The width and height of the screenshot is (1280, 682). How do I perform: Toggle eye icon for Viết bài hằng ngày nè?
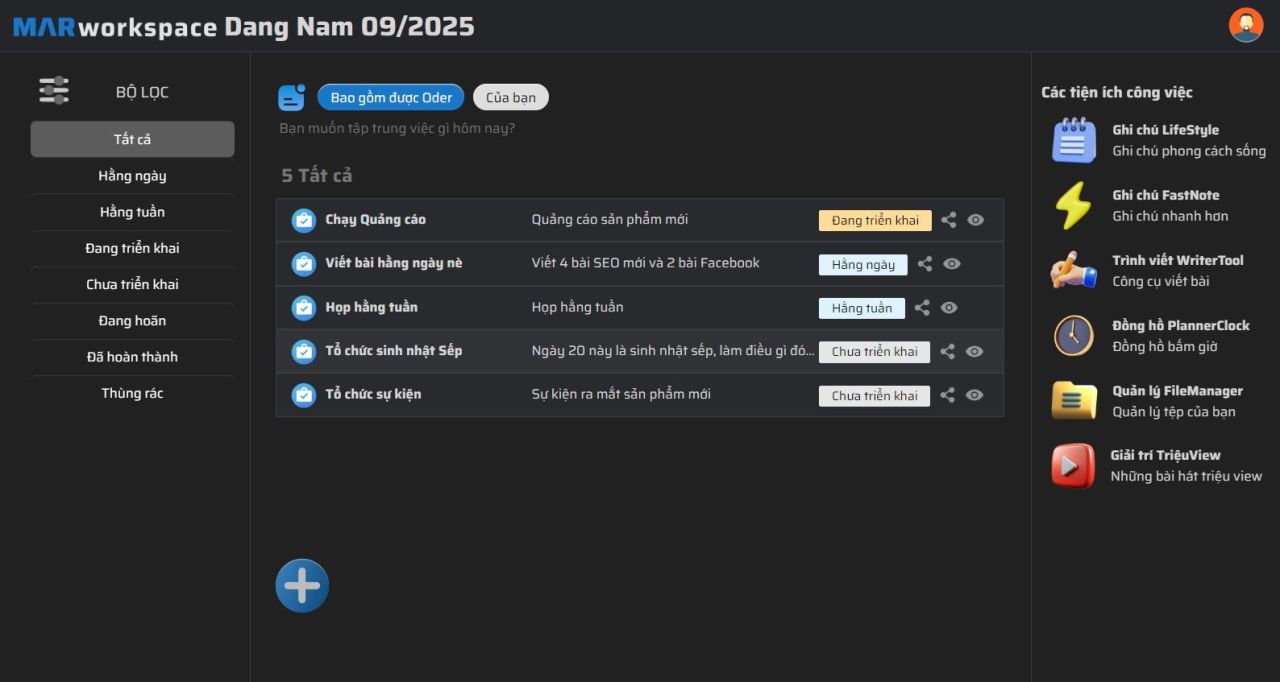pyautogui.click(x=952, y=264)
